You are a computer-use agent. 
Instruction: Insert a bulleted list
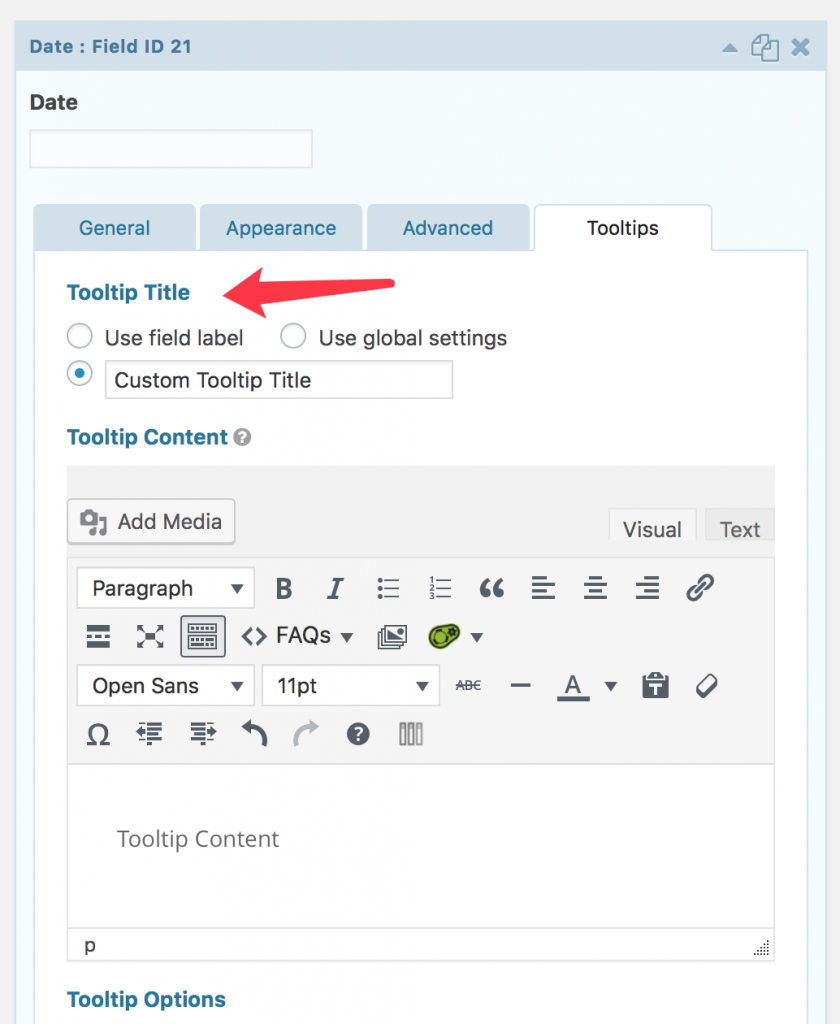click(x=388, y=588)
